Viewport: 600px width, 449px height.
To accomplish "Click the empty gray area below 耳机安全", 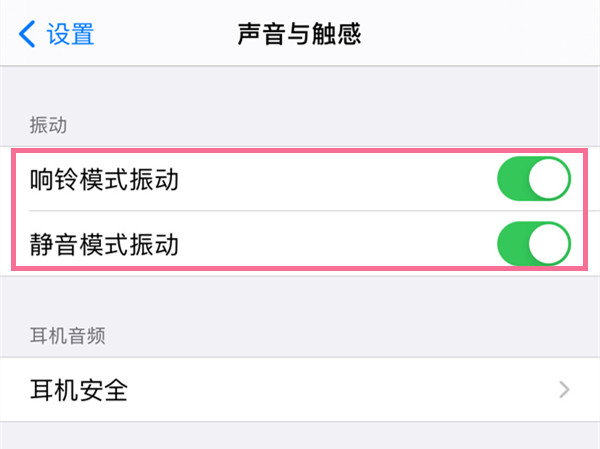I will 300,436.
